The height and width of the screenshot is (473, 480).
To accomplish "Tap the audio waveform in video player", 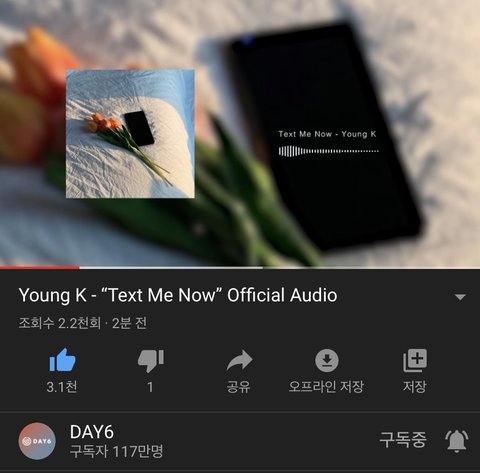I will coord(329,151).
